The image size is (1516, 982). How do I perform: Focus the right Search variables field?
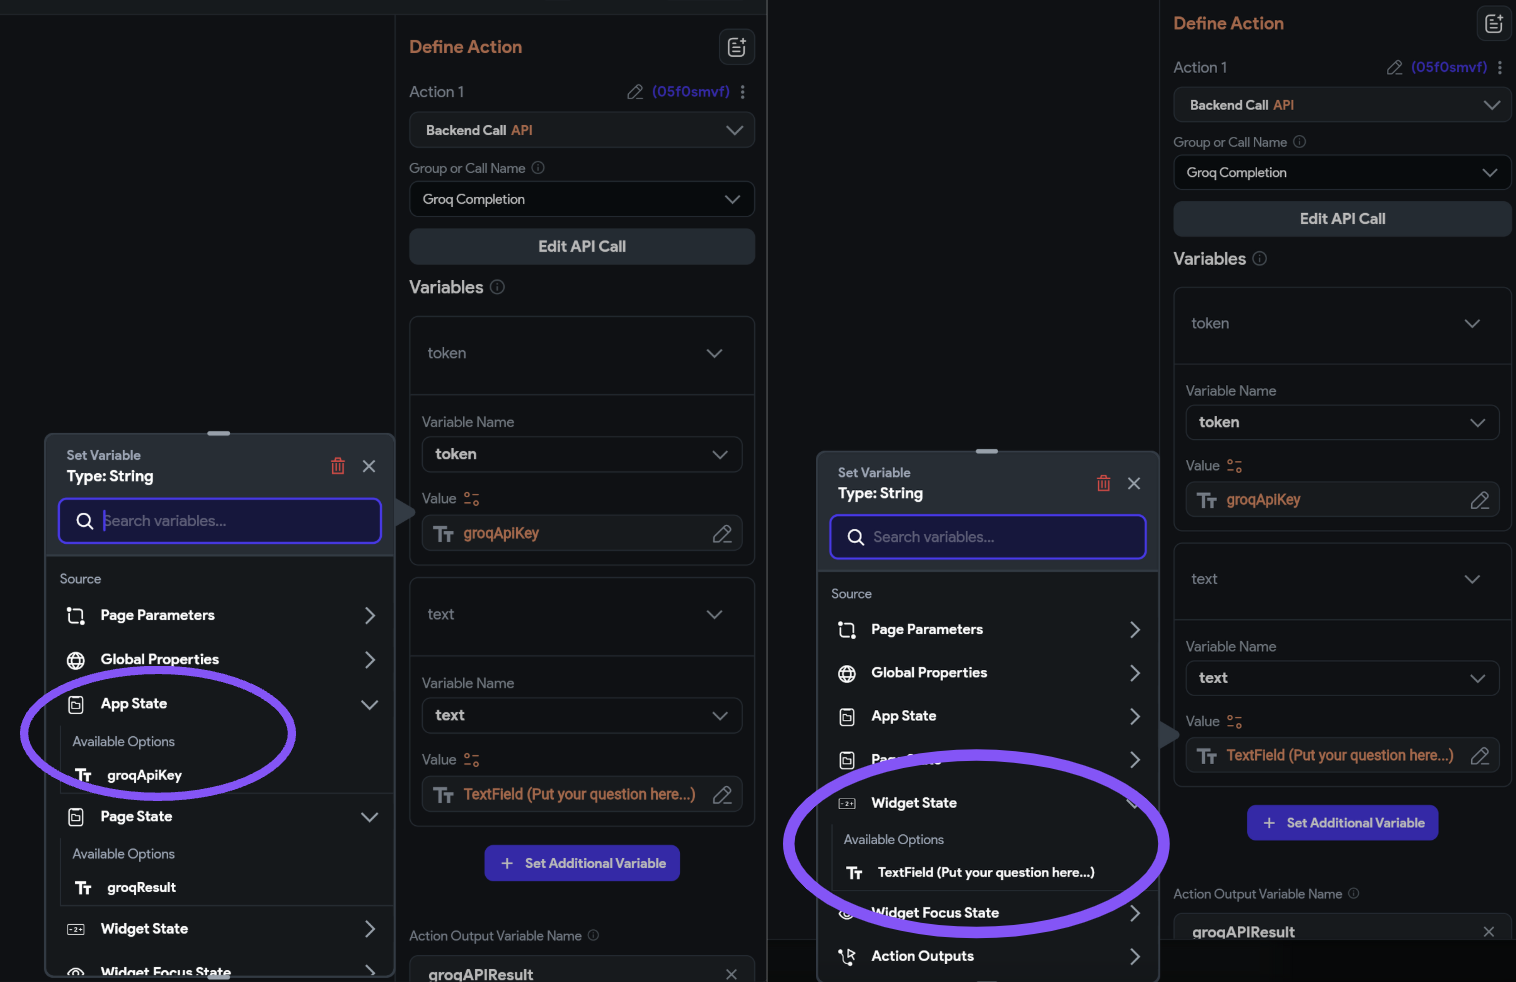(988, 537)
